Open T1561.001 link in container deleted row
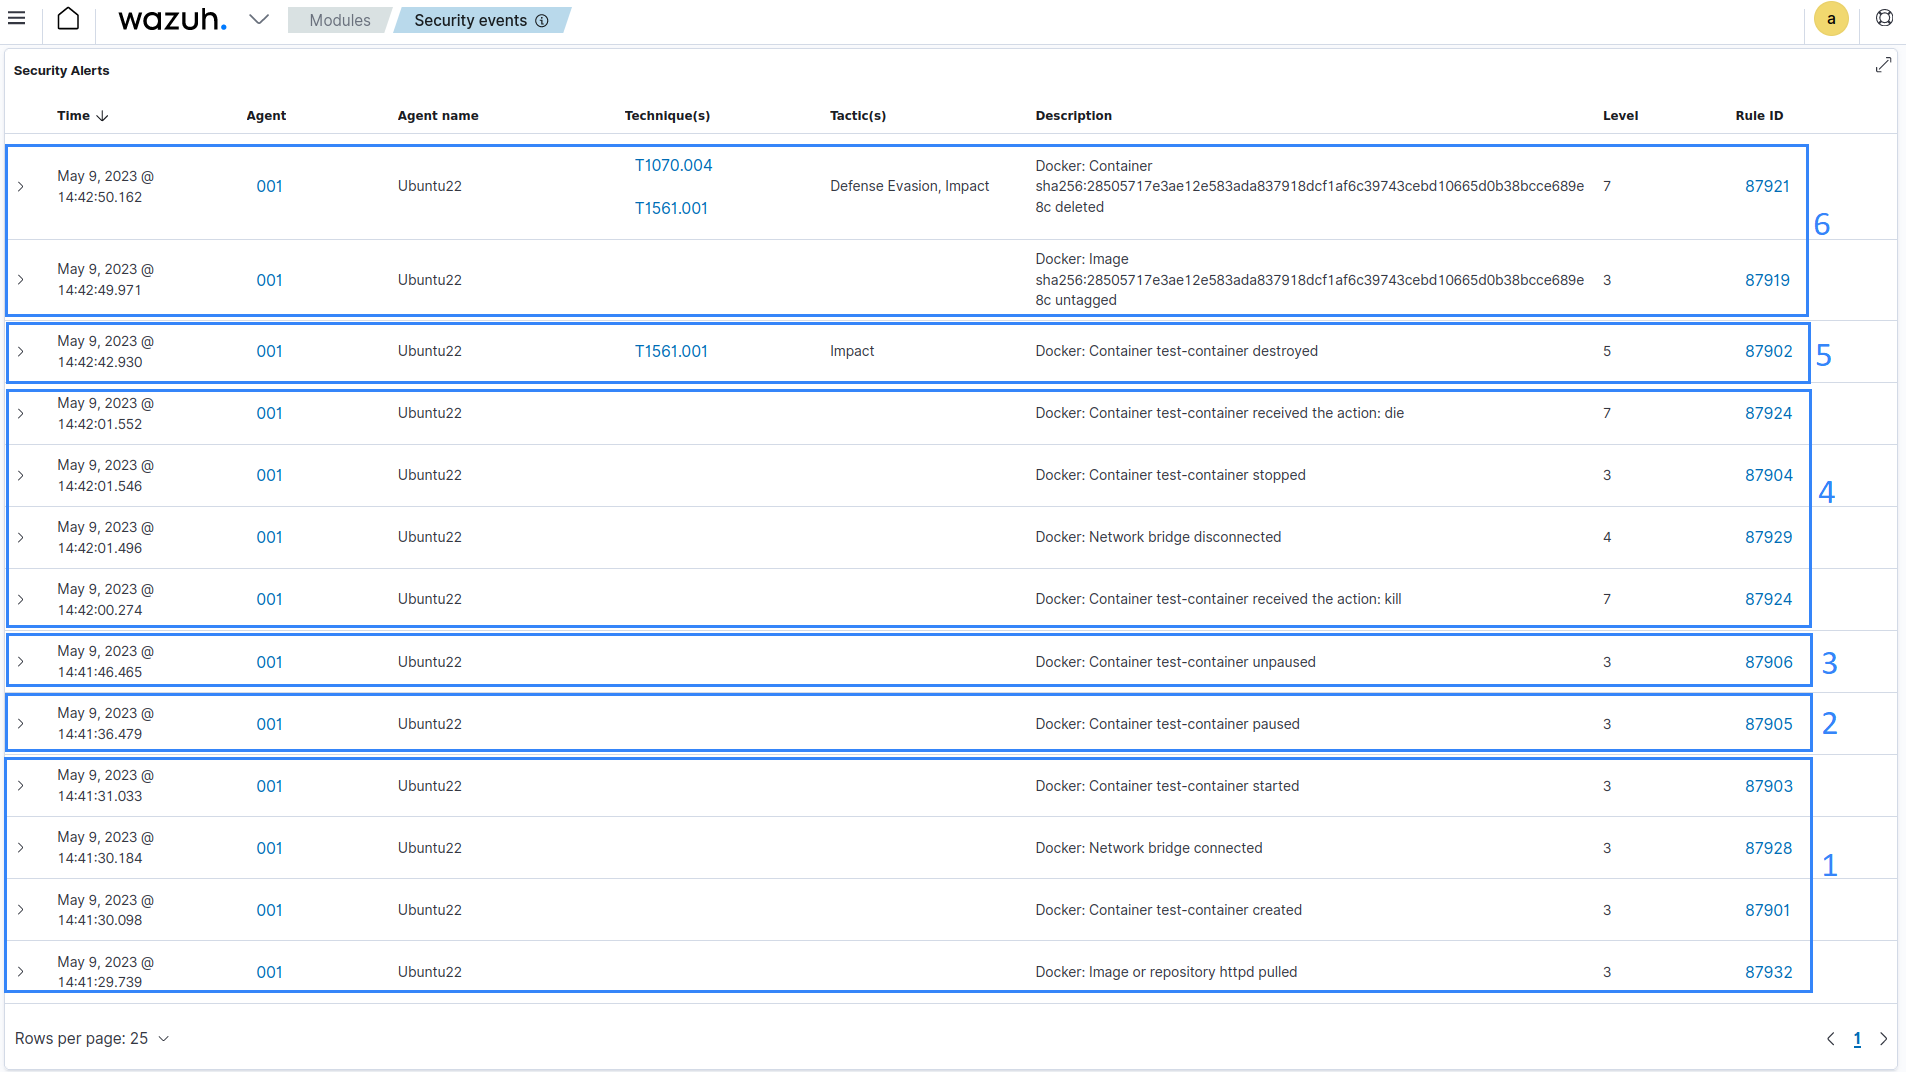1906x1072 pixels. 671,208
